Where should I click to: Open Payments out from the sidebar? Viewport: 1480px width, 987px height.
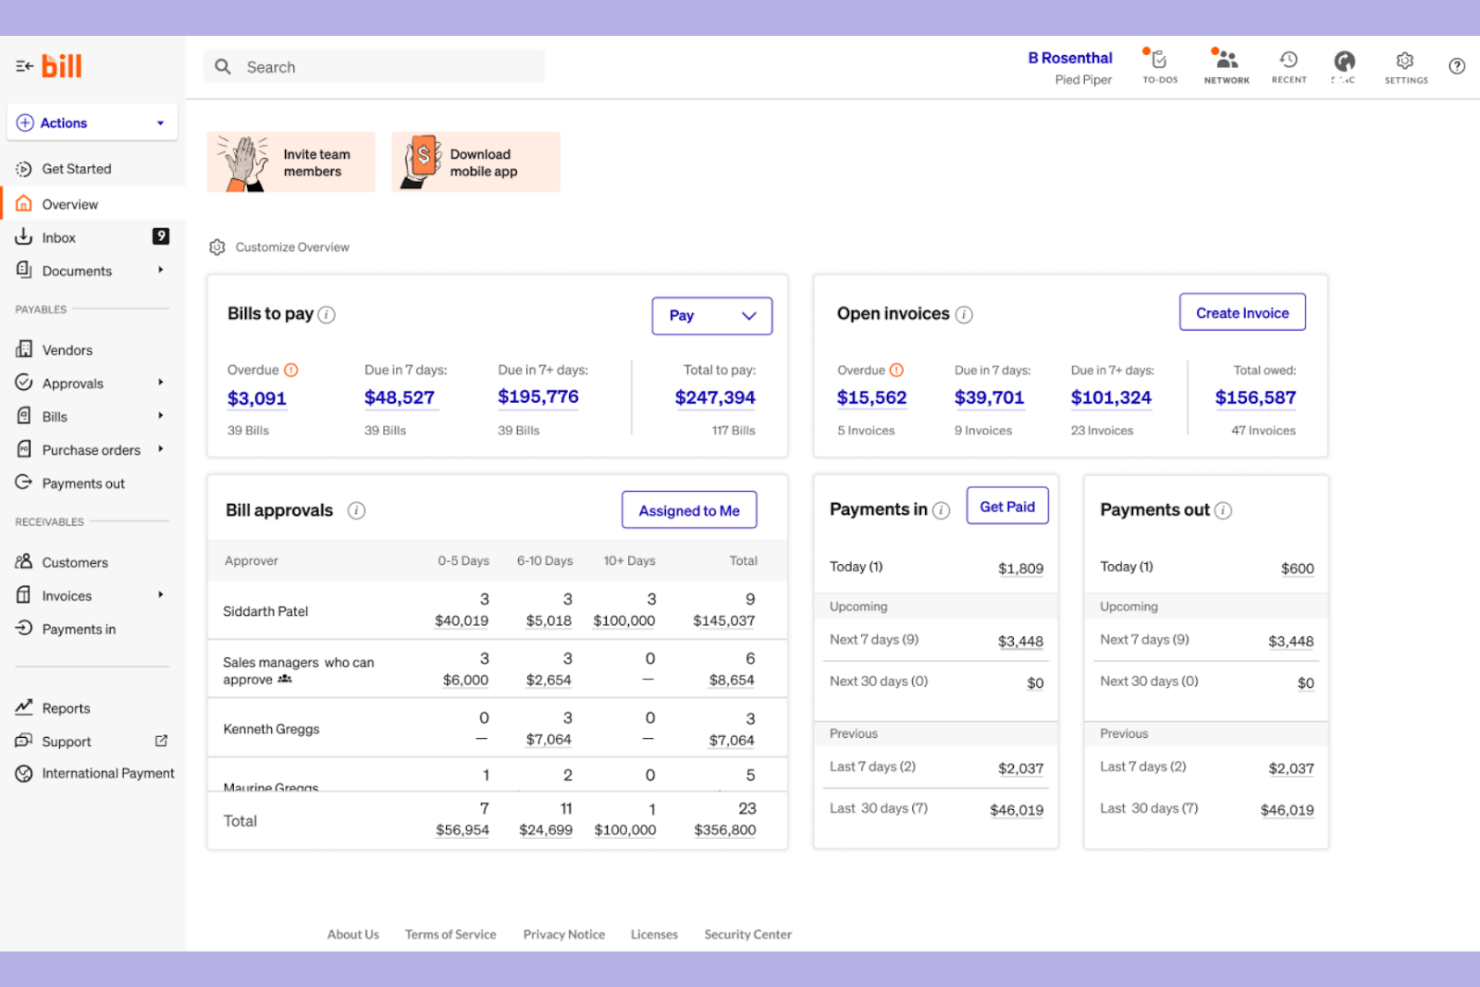pyautogui.click(x=83, y=483)
